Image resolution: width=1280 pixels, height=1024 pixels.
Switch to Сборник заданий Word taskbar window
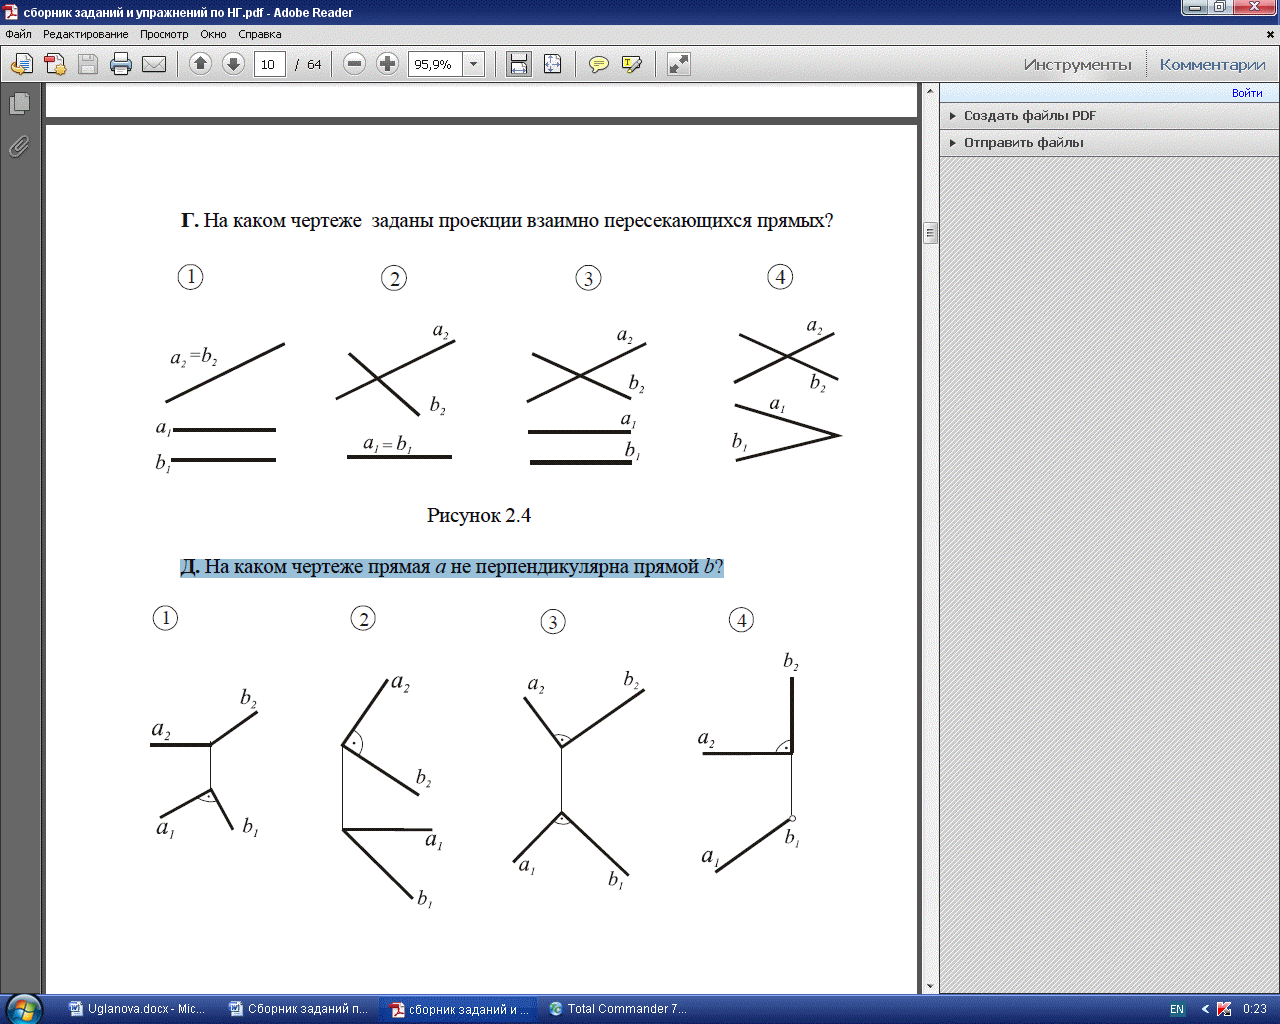tap(298, 1009)
